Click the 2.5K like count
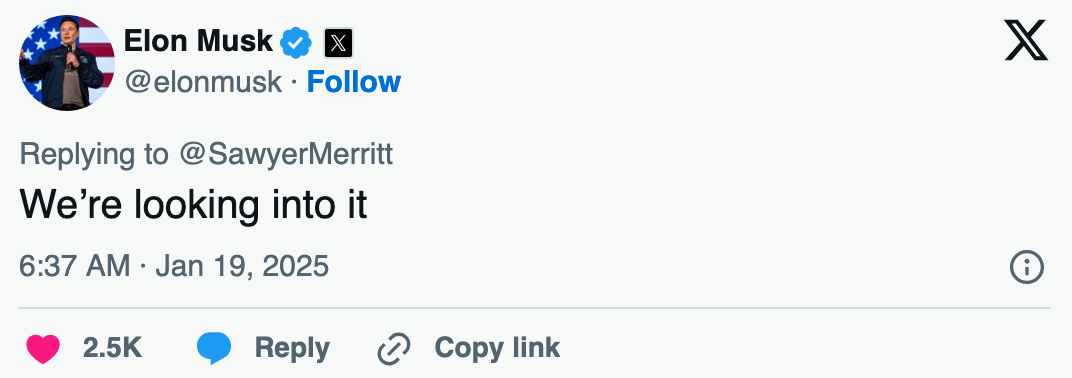Viewport: 1072px width, 378px height. (113, 349)
